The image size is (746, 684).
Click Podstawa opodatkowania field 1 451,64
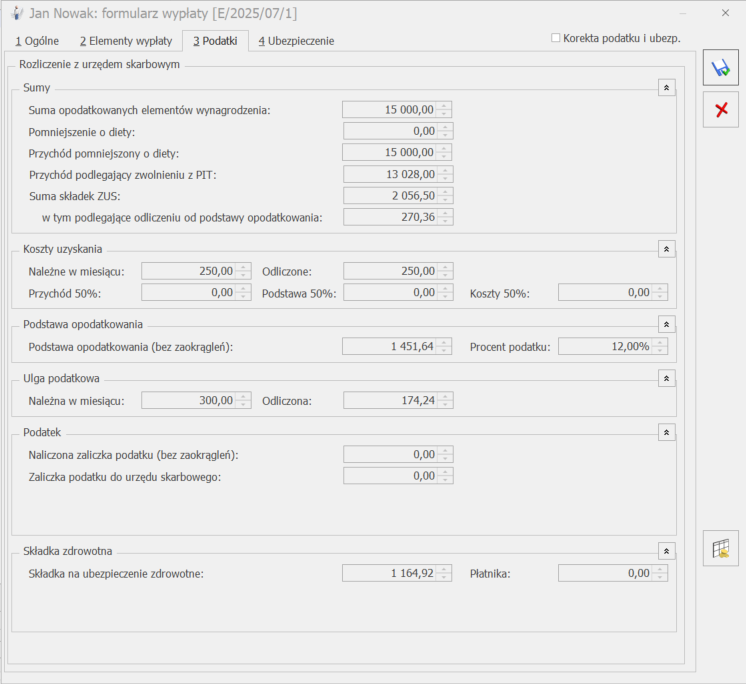[x=397, y=346]
